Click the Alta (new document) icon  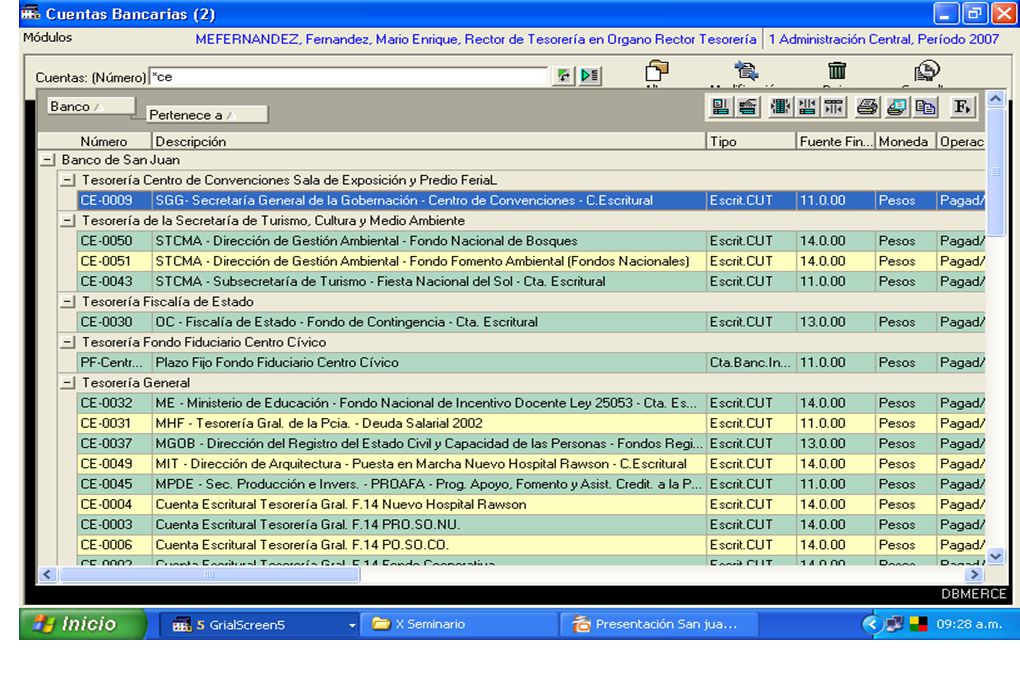656,70
